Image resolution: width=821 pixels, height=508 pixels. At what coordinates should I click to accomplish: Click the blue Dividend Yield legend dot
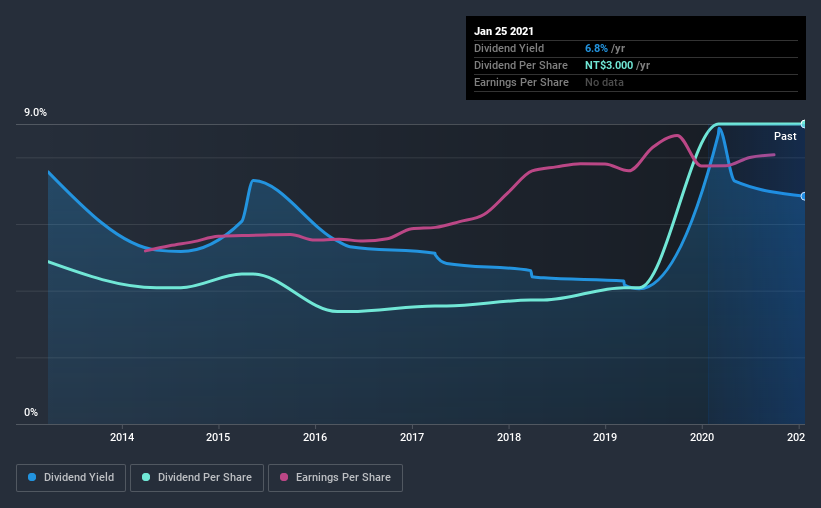(x=32, y=477)
